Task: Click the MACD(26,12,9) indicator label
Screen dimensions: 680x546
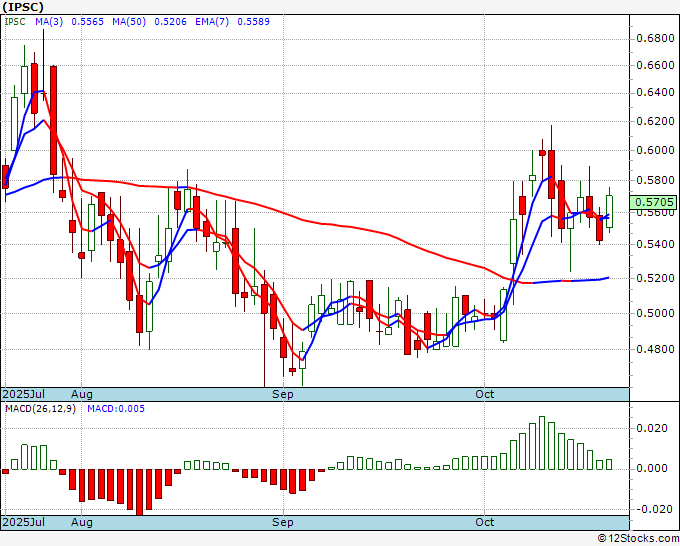Action: click(x=40, y=409)
